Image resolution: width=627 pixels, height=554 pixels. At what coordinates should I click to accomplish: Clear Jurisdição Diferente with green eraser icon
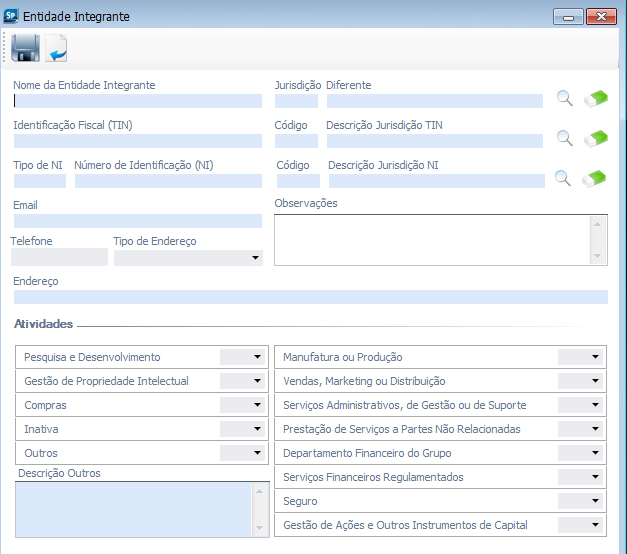click(x=596, y=98)
